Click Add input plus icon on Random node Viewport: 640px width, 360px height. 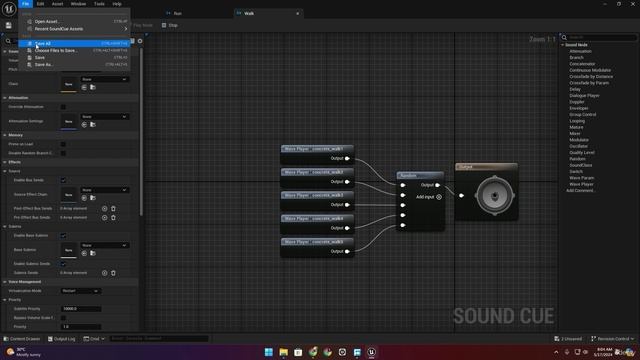coord(439,197)
